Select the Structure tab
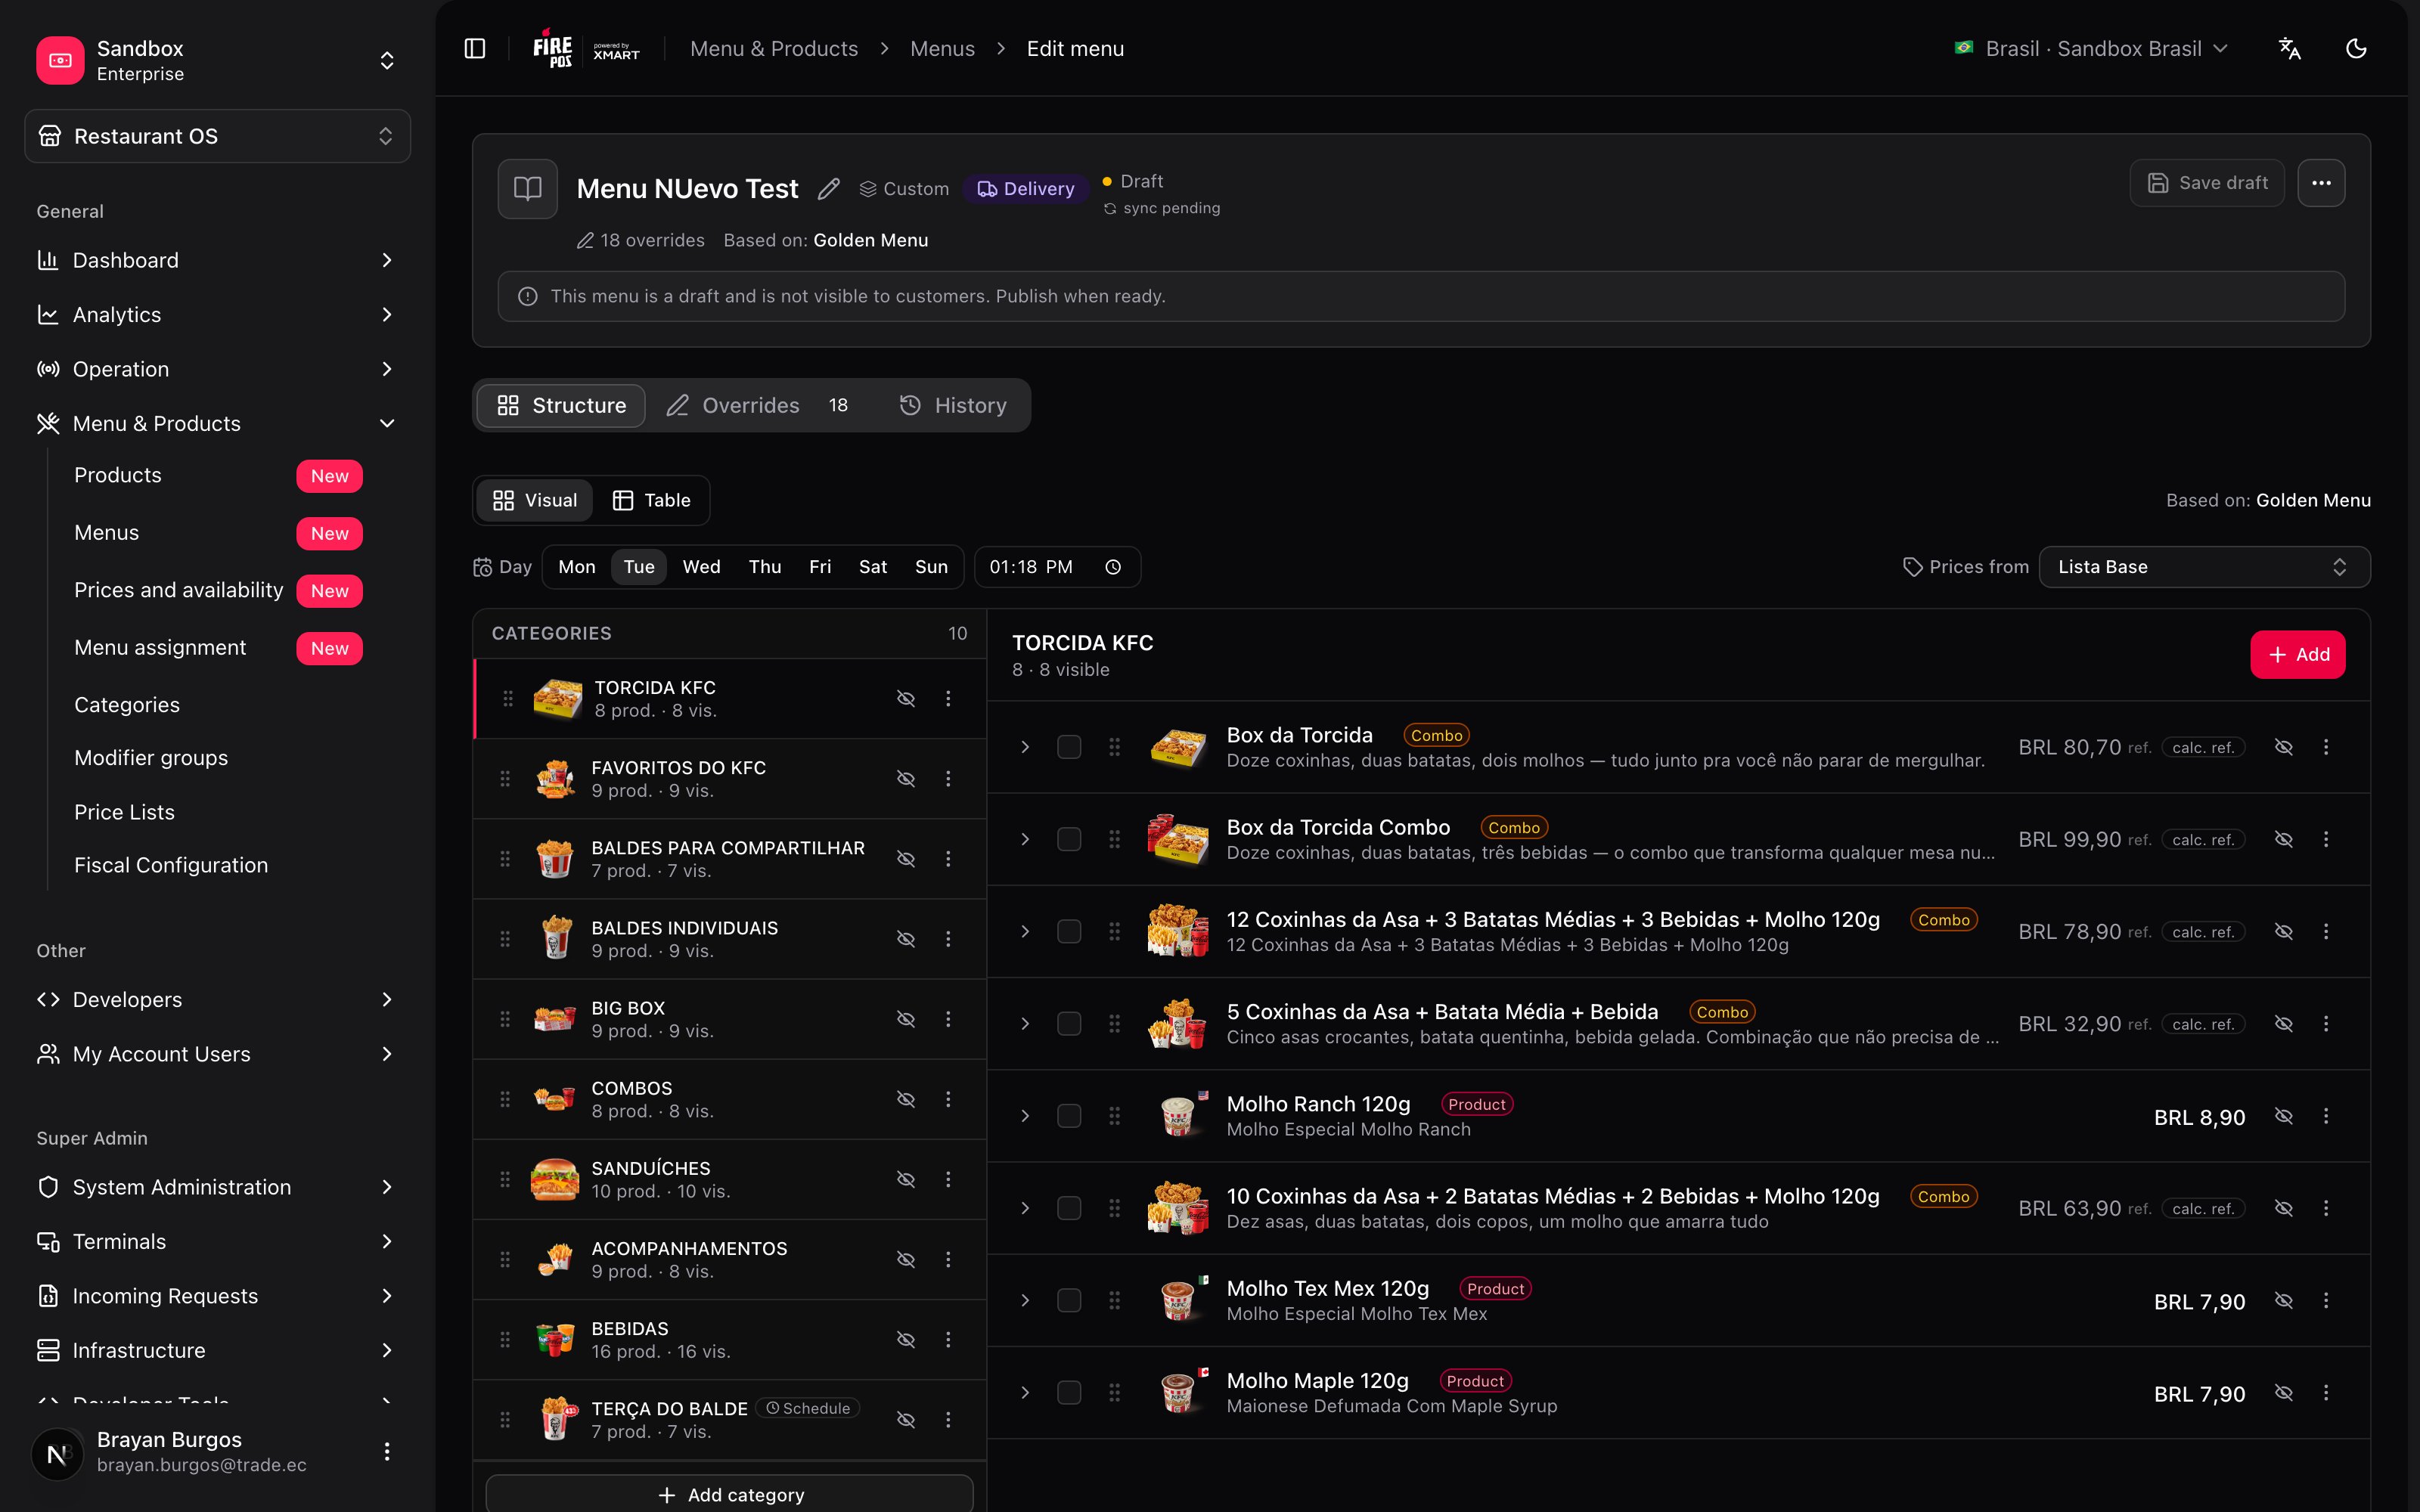Image resolution: width=2420 pixels, height=1512 pixels. [561, 405]
